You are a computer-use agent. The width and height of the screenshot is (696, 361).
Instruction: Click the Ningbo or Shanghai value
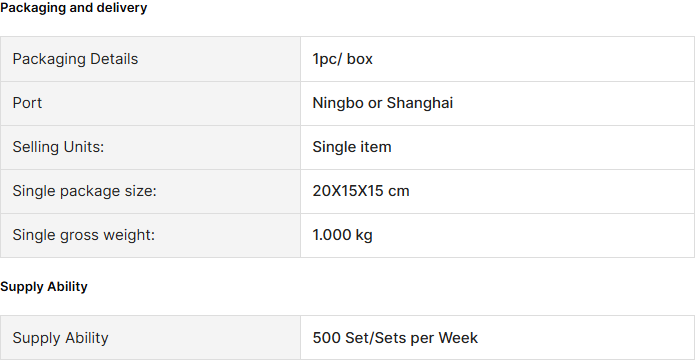click(x=383, y=103)
